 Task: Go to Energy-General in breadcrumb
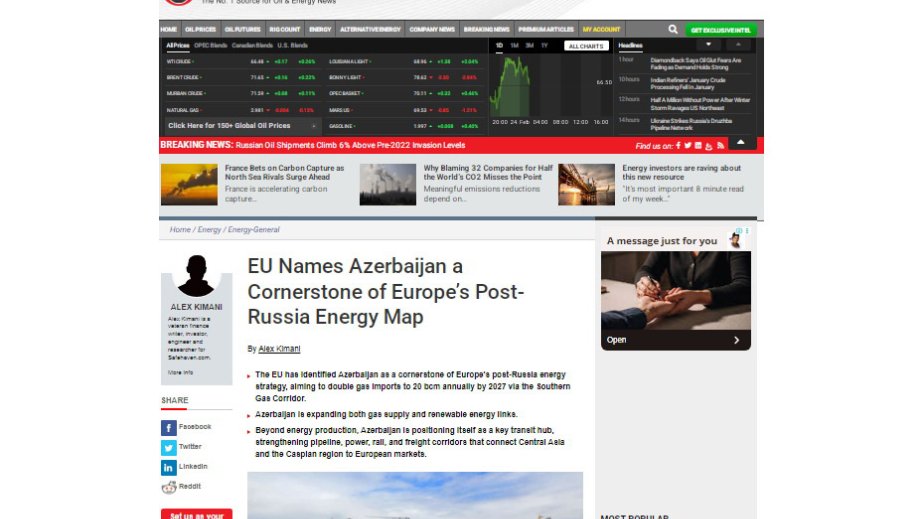[253, 229]
